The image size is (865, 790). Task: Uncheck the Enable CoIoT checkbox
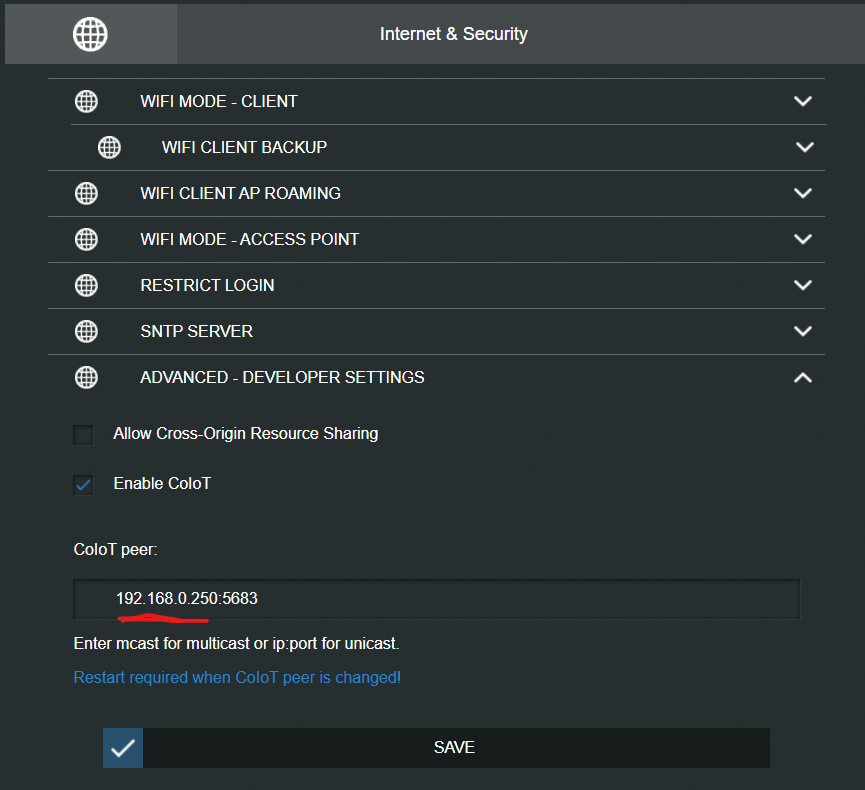pos(83,484)
